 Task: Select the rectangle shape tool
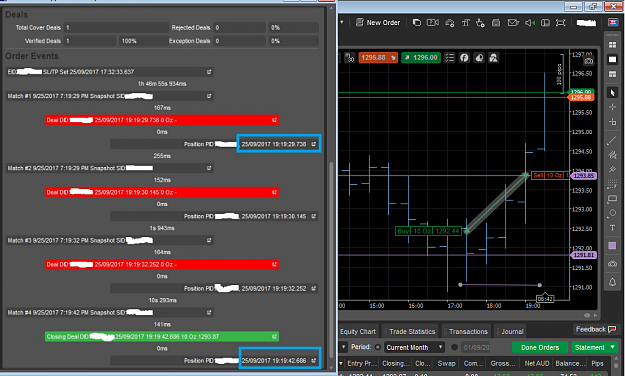612,199
